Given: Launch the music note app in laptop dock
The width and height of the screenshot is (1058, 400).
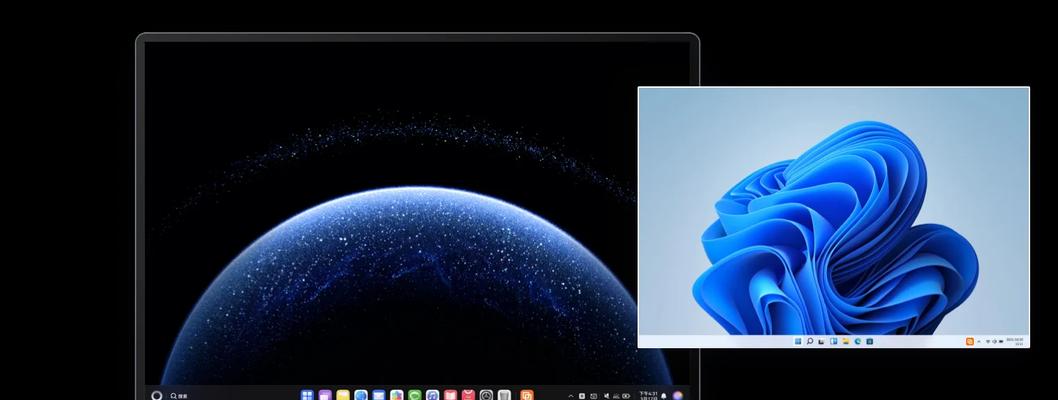Looking at the screenshot, I should (x=433, y=396).
